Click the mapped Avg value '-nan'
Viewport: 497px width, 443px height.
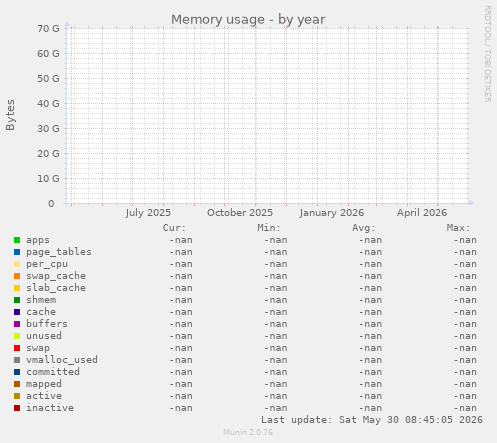[370, 384]
